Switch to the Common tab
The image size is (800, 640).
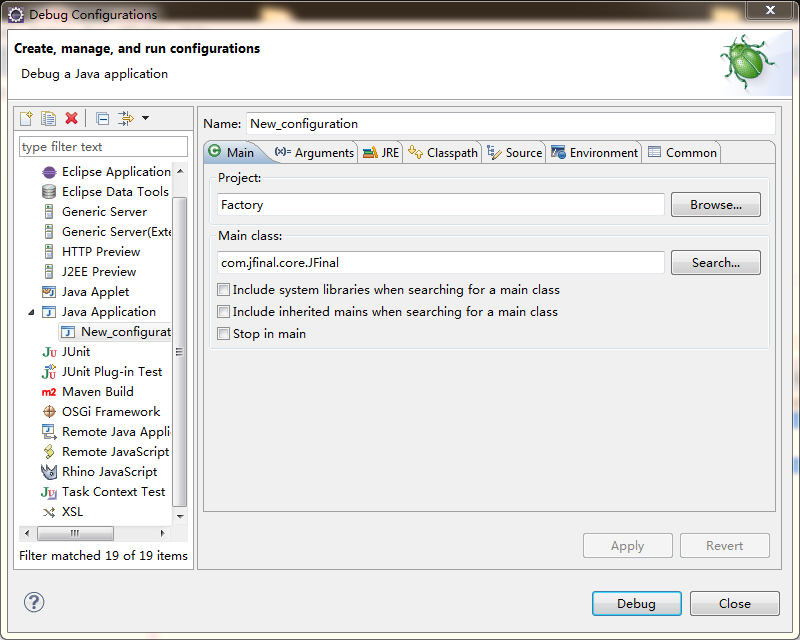(682, 153)
